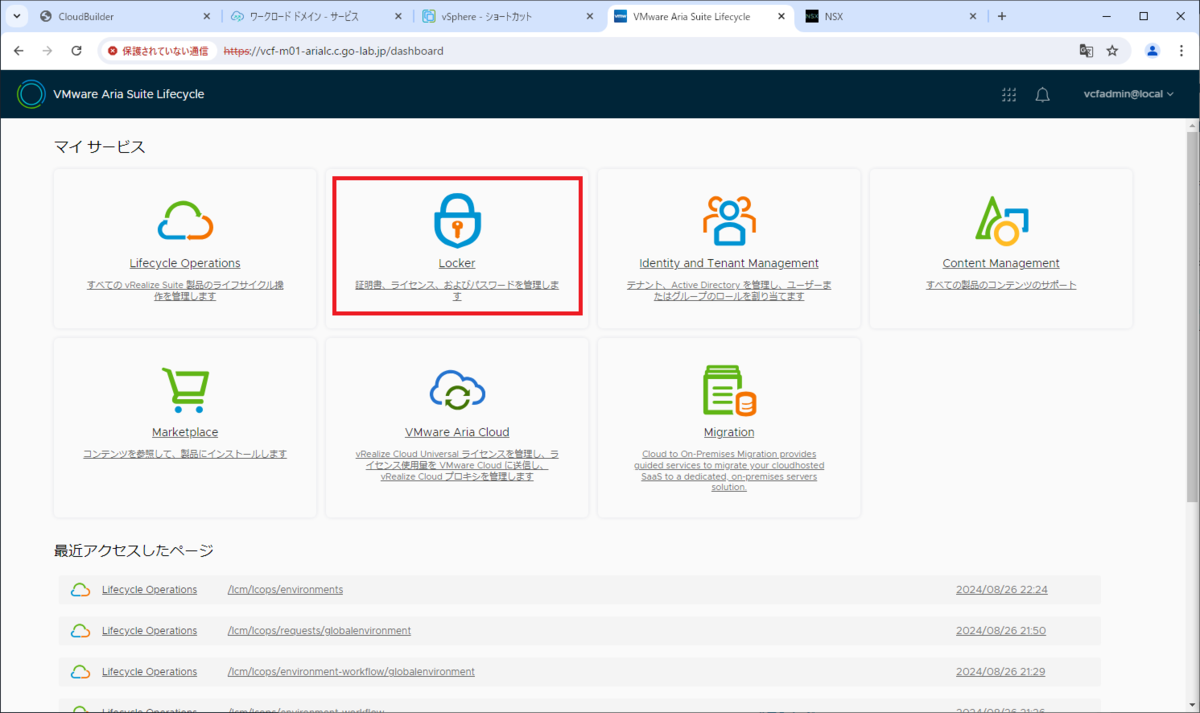Reload the current page

(76, 50)
